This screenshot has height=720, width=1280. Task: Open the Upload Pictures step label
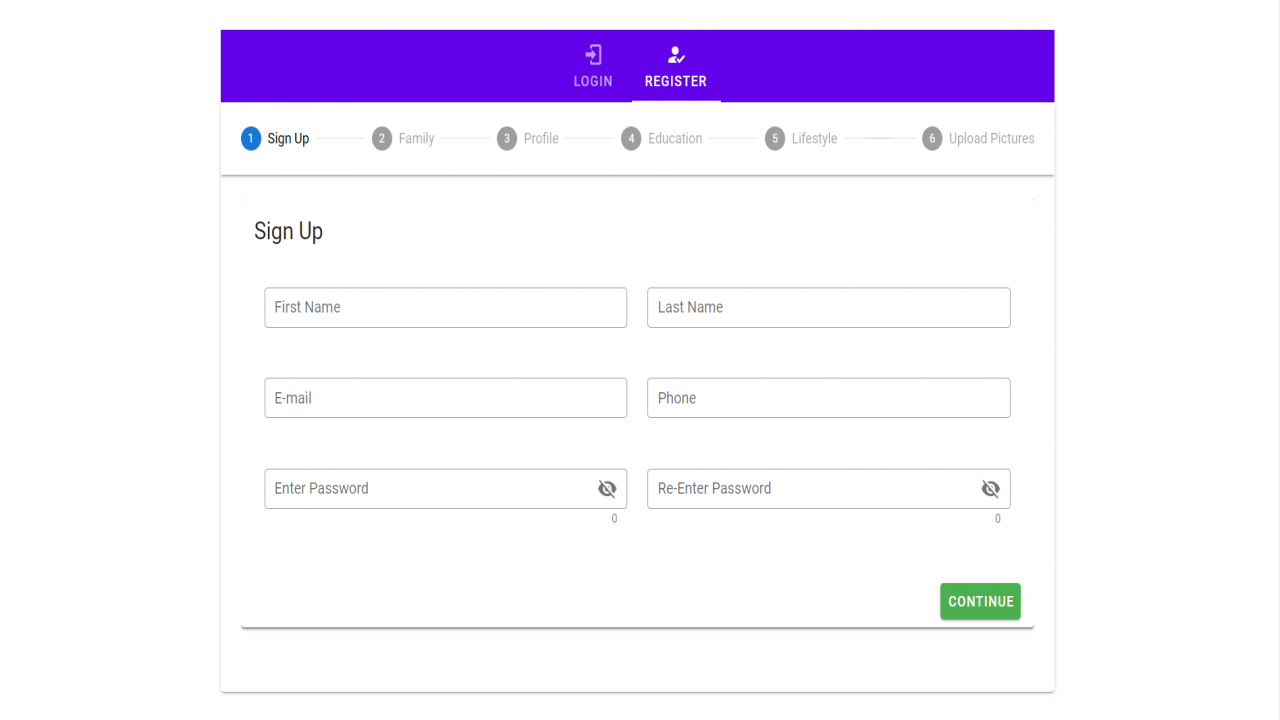coord(992,139)
